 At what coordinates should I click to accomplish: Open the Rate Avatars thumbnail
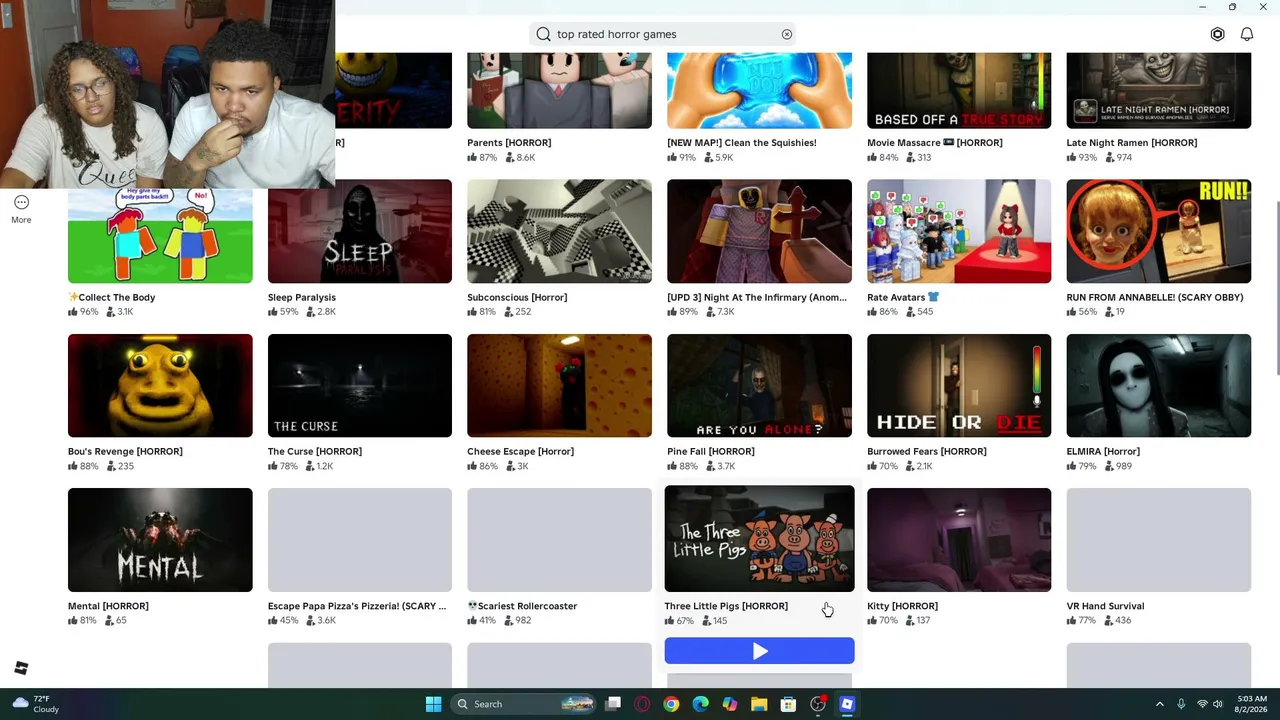click(959, 231)
